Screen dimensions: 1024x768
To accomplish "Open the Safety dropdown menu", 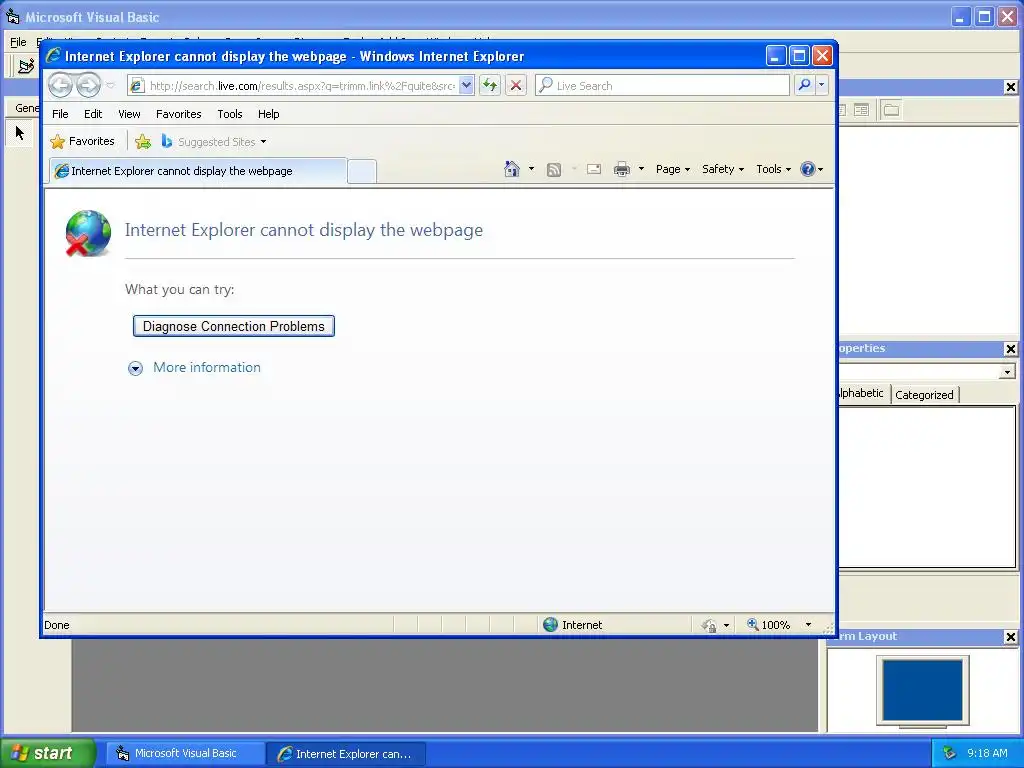I will pos(723,169).
